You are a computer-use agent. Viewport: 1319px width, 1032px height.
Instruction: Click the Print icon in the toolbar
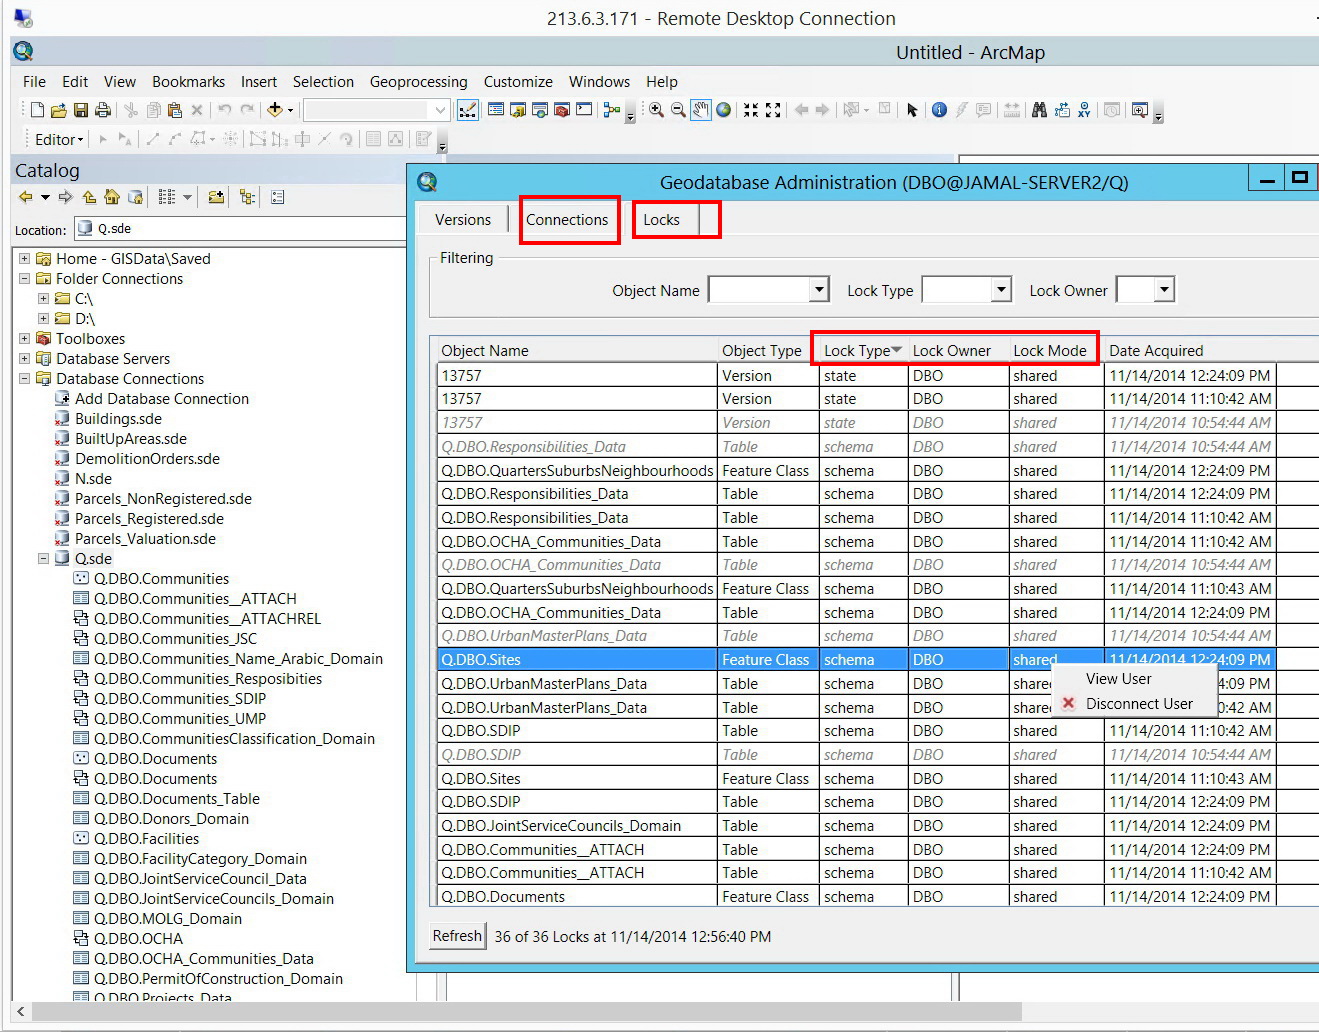coord(102,110)
